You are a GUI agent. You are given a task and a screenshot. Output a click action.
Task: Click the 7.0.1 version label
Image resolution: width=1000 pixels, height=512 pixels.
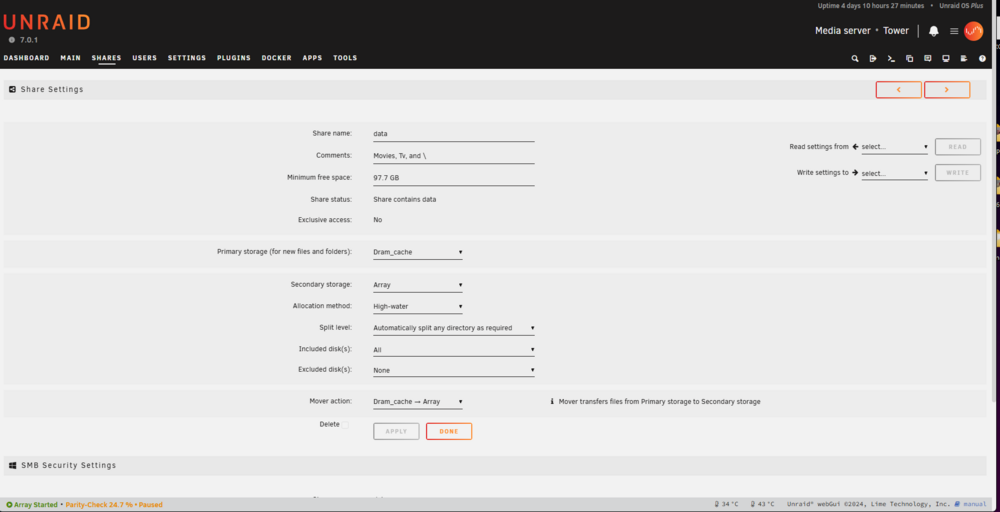click(29, 40)
